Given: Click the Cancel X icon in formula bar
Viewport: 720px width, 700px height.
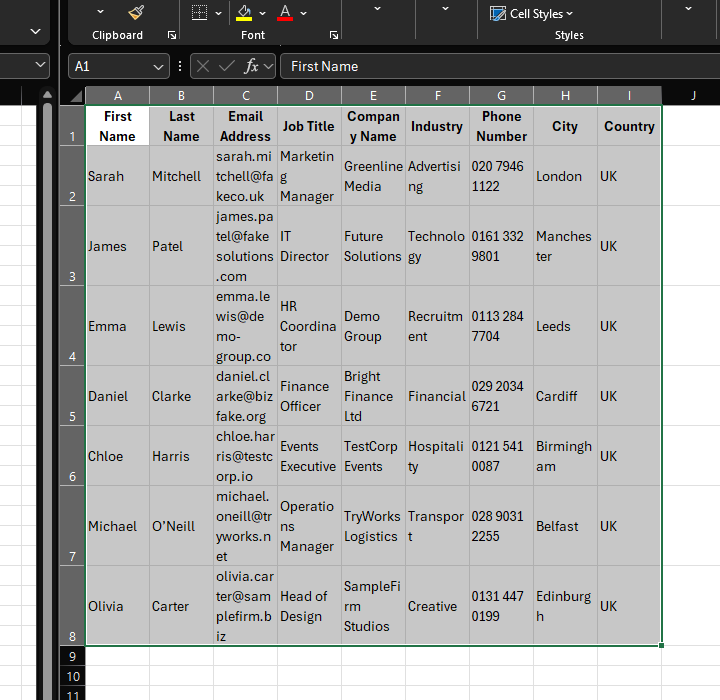Looking at the screenshot, I should [x=203, y=66].
